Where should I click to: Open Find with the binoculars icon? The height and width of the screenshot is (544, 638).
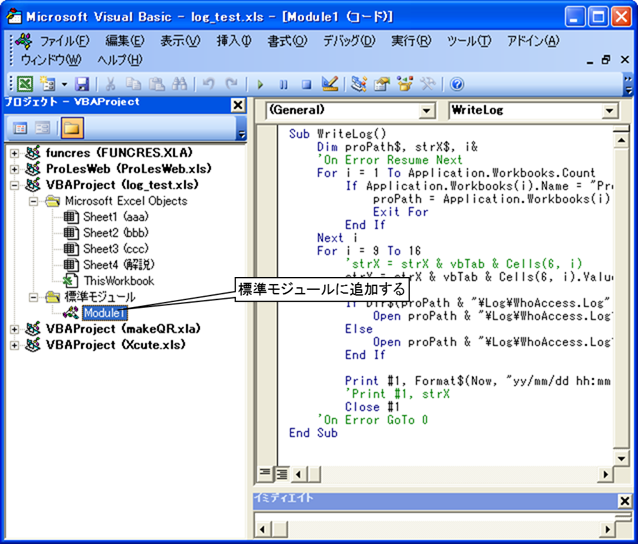pos(179,84)
